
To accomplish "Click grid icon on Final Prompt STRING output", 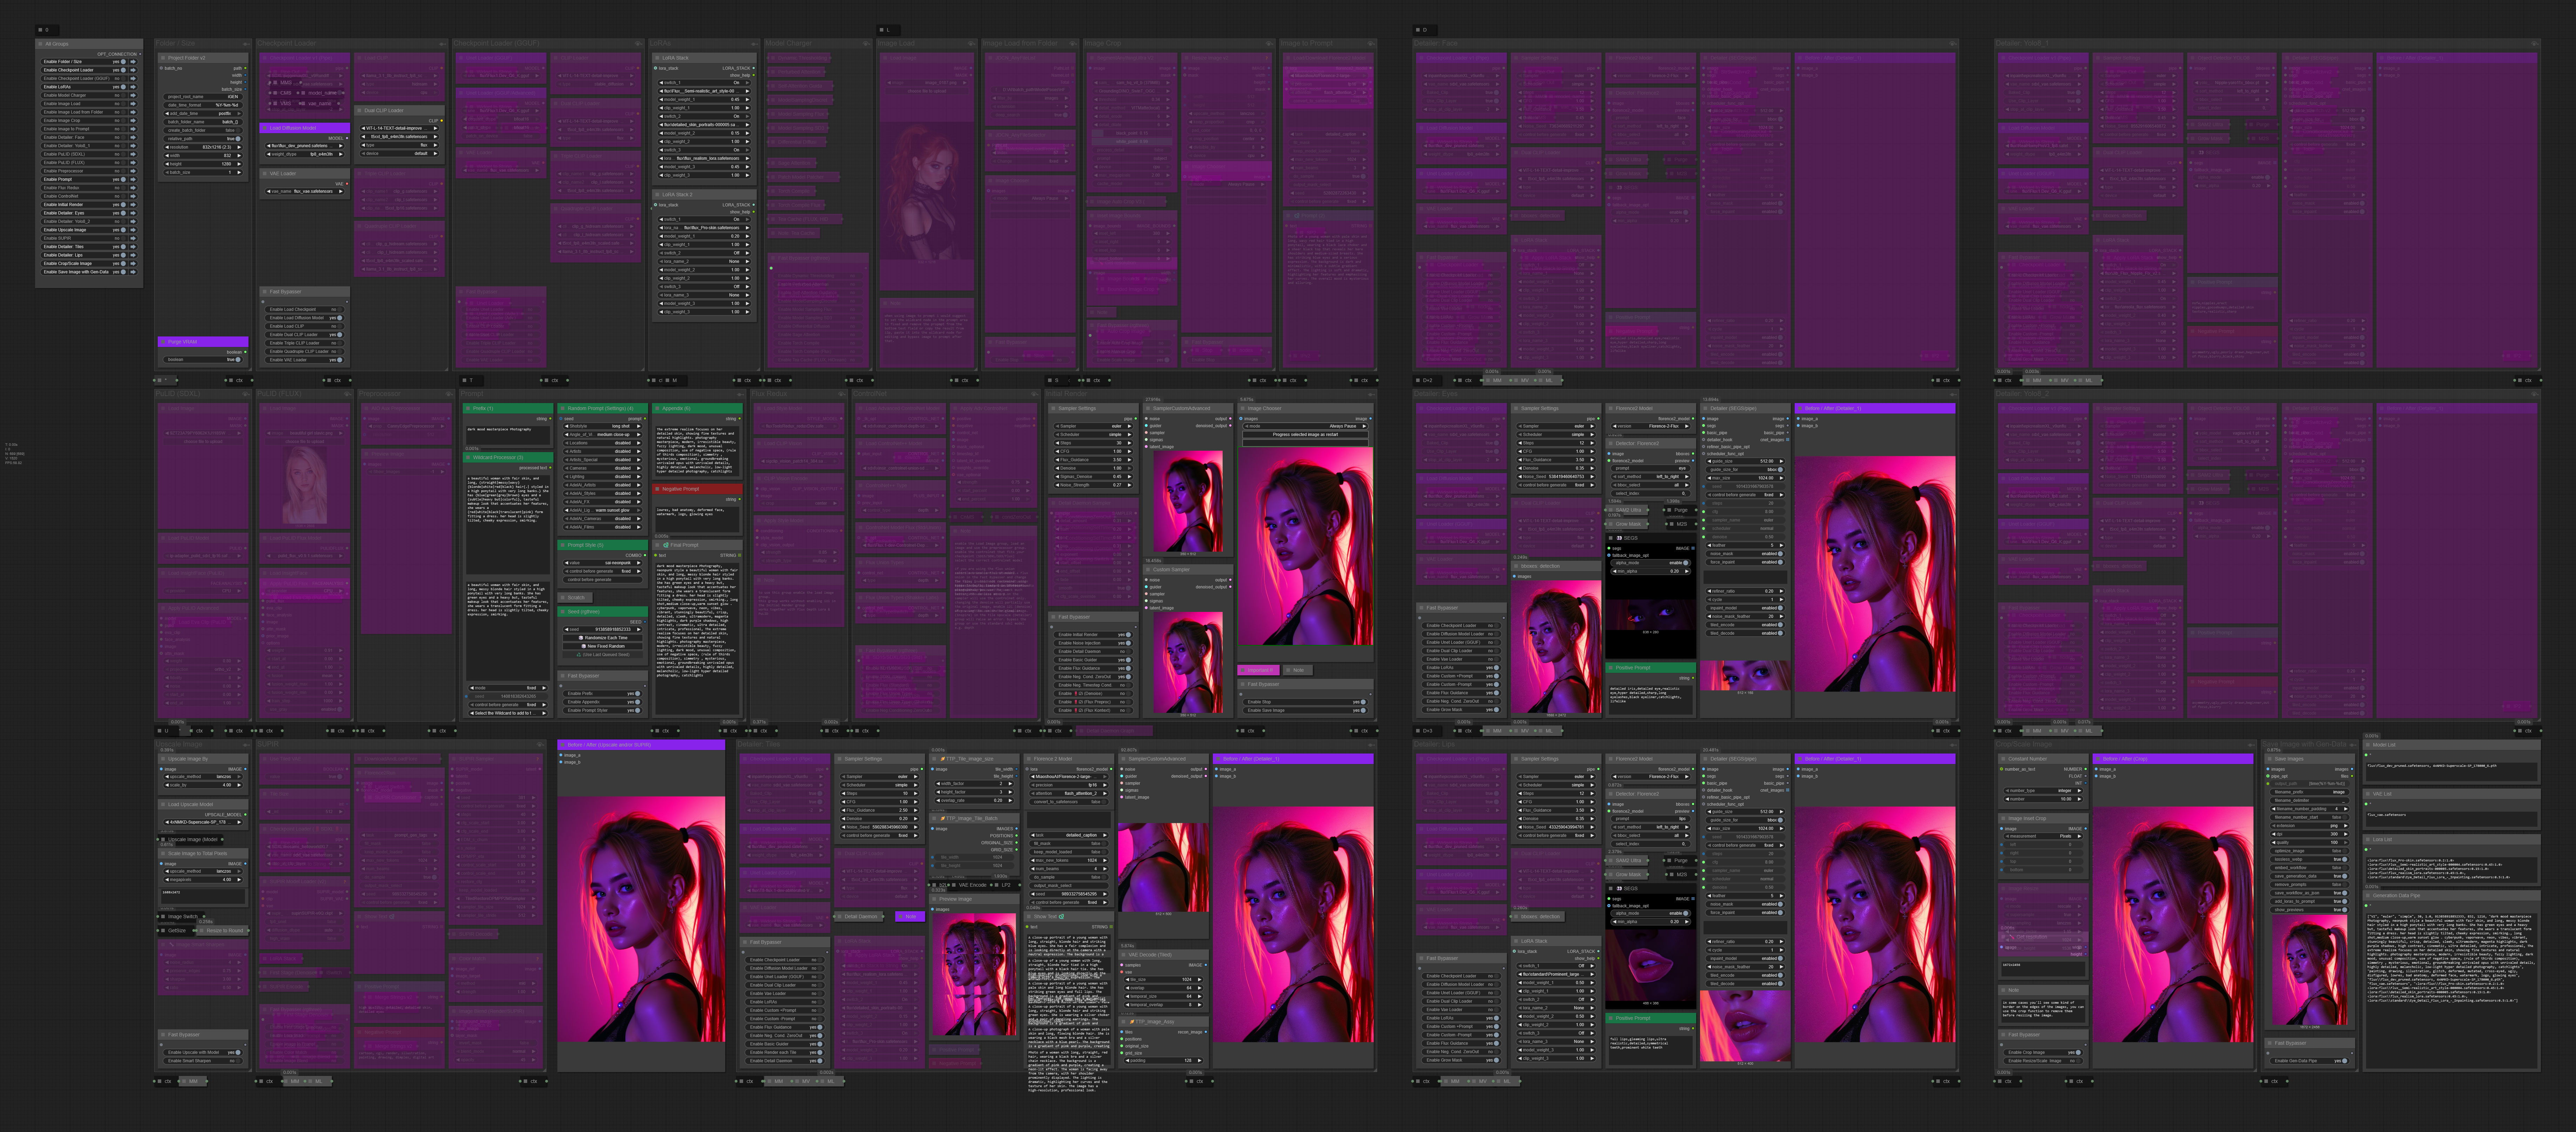I will tap(740, 555).
